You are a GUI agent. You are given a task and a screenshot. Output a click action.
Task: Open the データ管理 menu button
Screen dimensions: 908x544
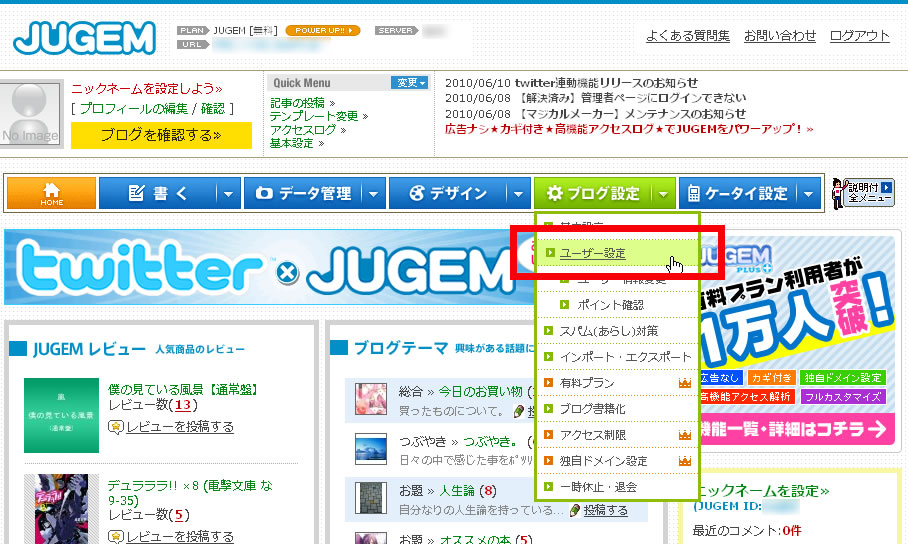click(x=303, y=193)
